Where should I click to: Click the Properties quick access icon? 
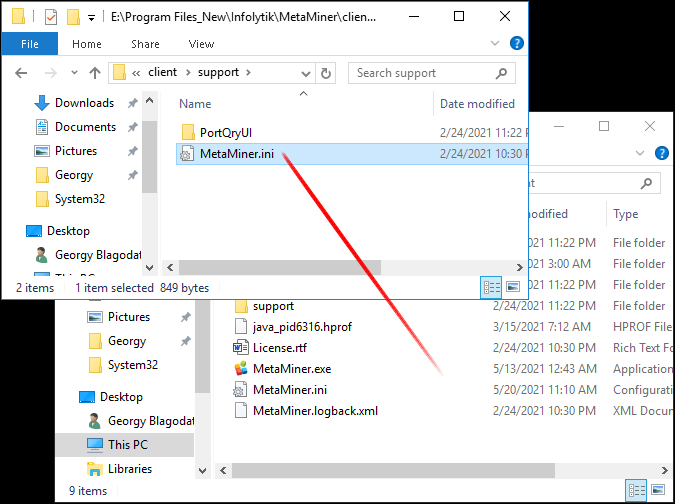click(x=51, y=17)
